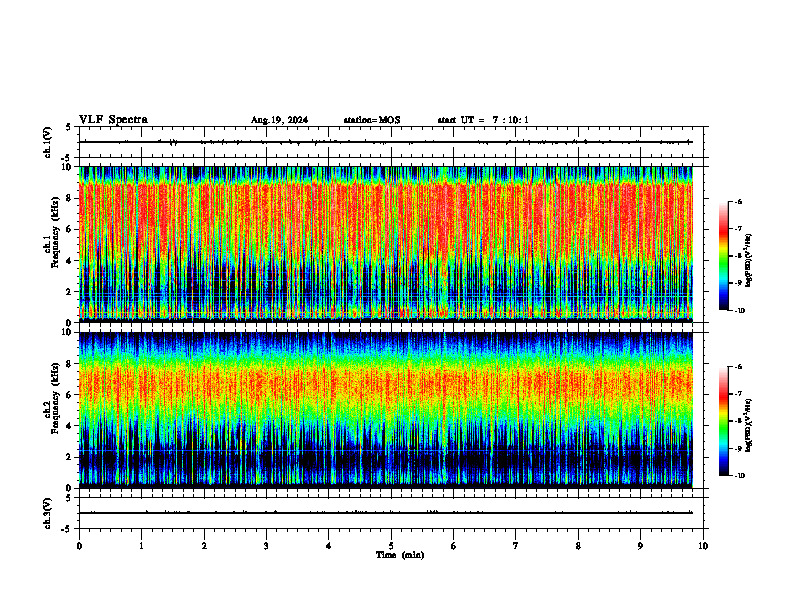
Task: Click the ch.1 voltage waveform trace panel
Action: 391,142
